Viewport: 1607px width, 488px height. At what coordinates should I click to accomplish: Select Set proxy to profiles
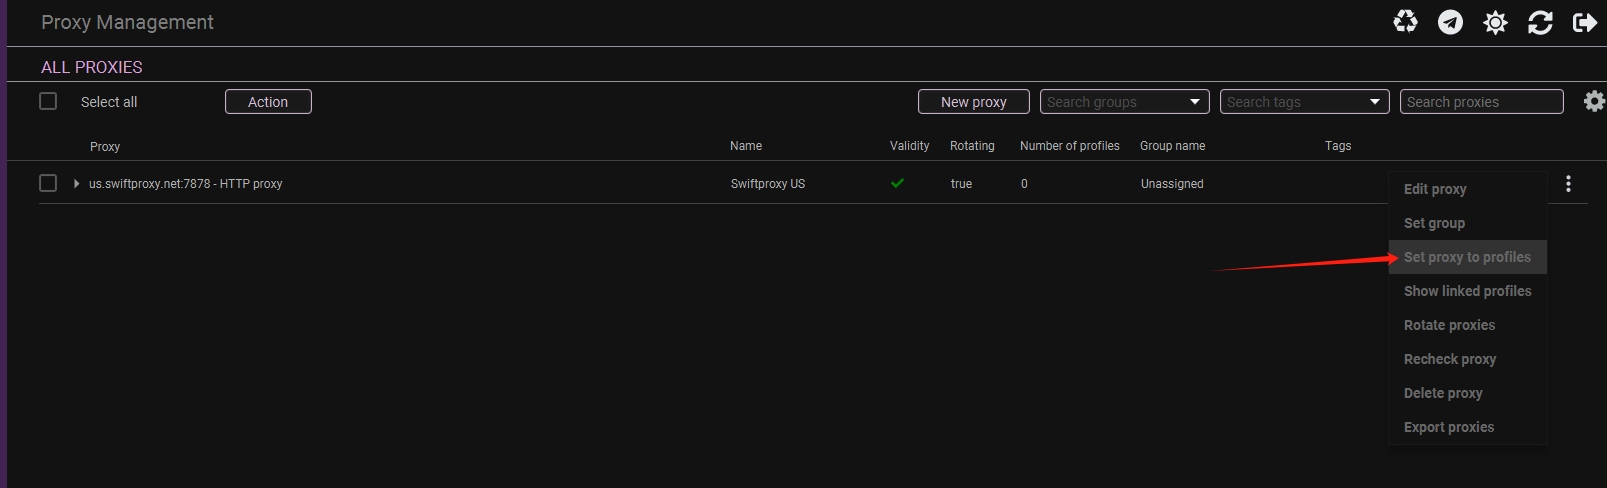[1467, 257]
